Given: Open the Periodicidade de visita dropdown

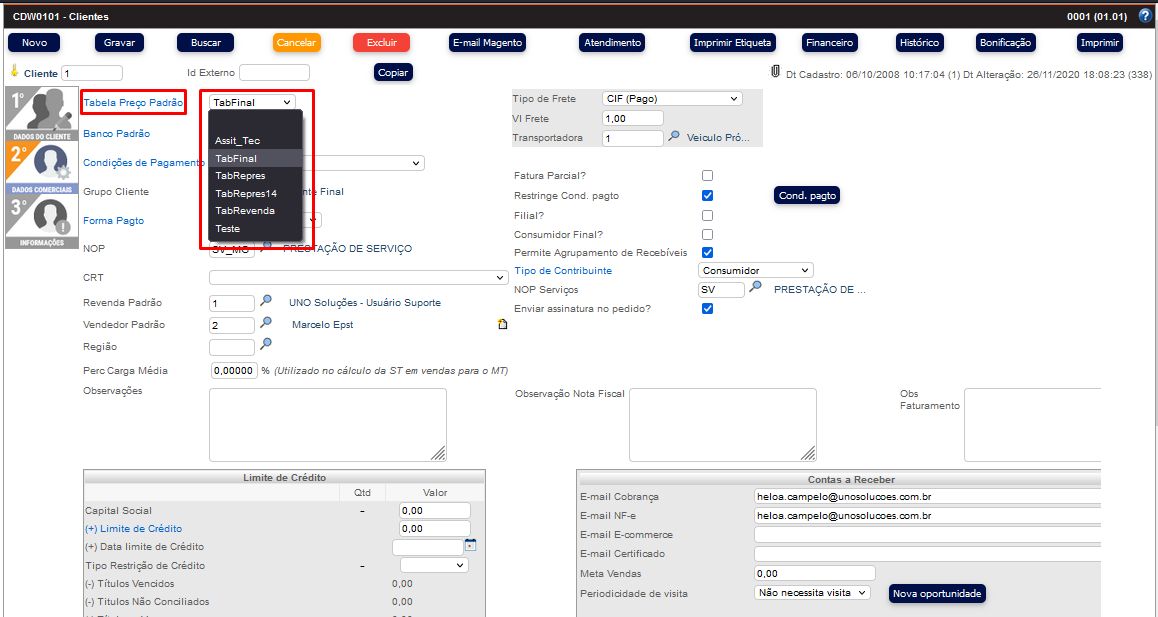Looking at the screenshot, I should point(812,592).
